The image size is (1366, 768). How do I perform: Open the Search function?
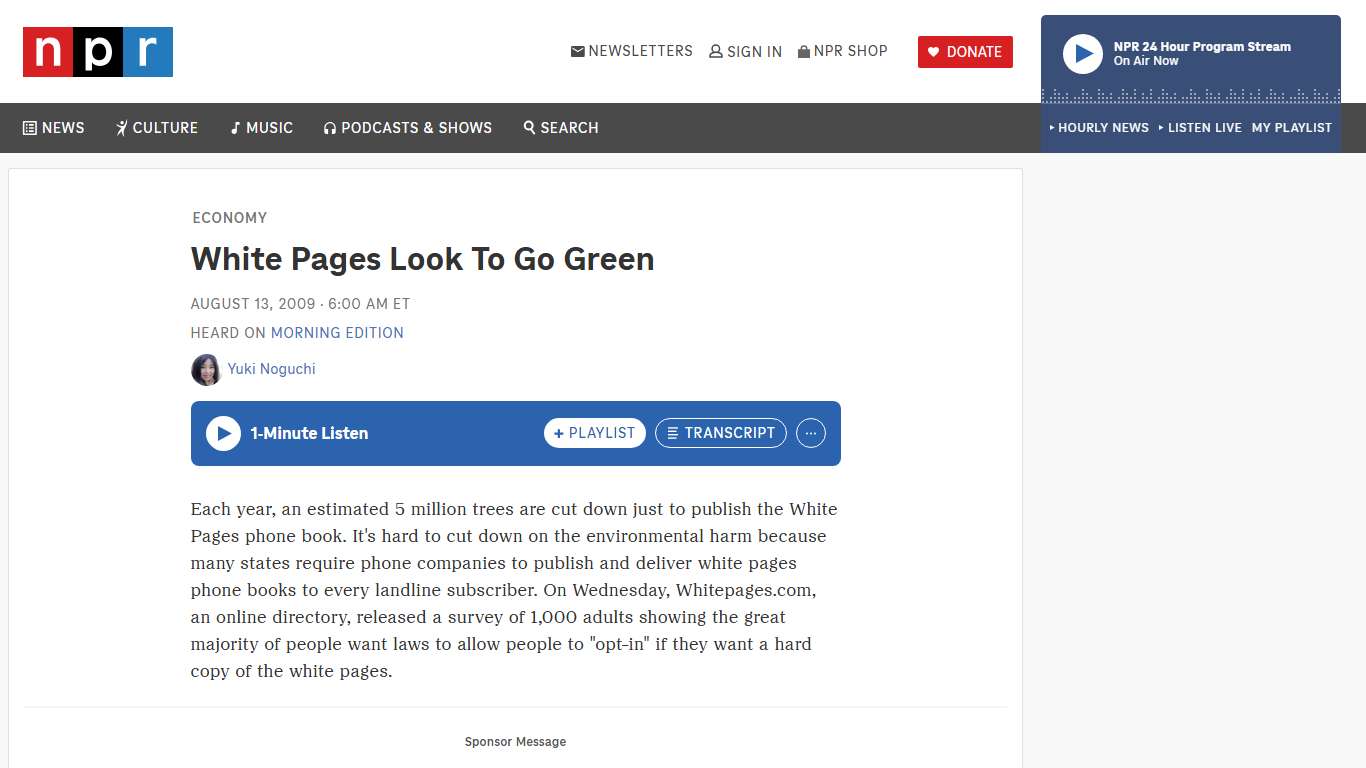(x=529, y=128)
